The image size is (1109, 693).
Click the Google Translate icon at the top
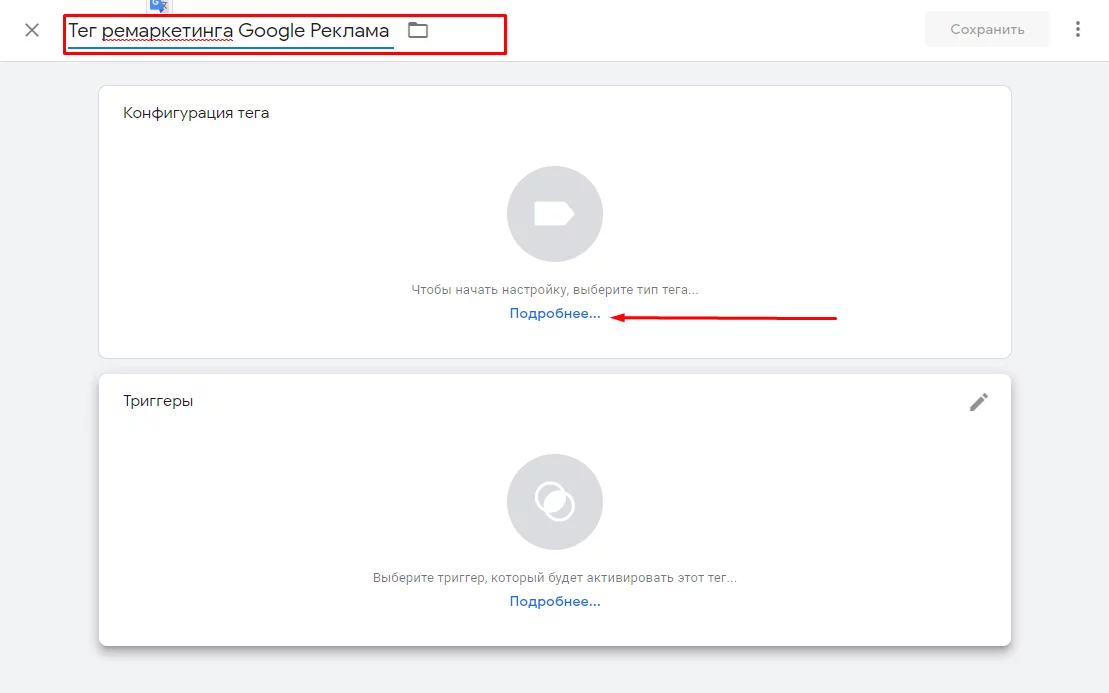tap(159, 6)
